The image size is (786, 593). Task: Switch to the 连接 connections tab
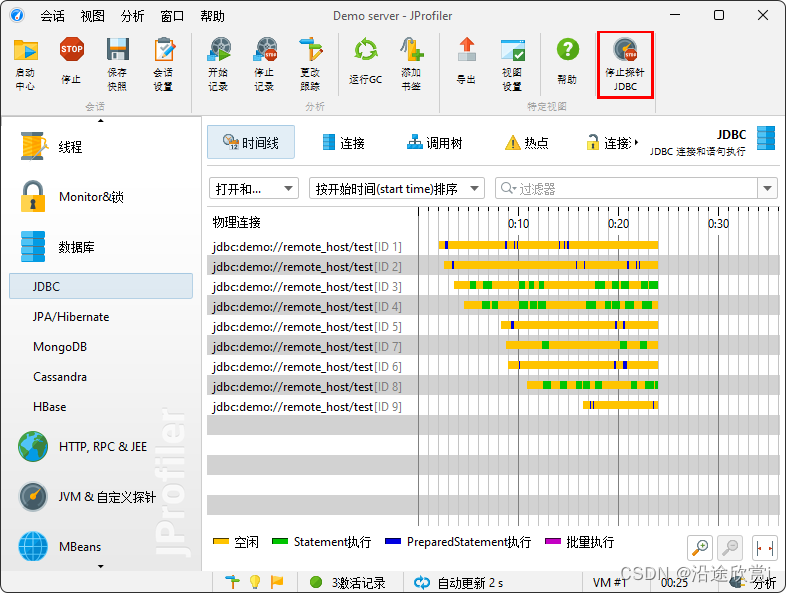tap(344, 143)
